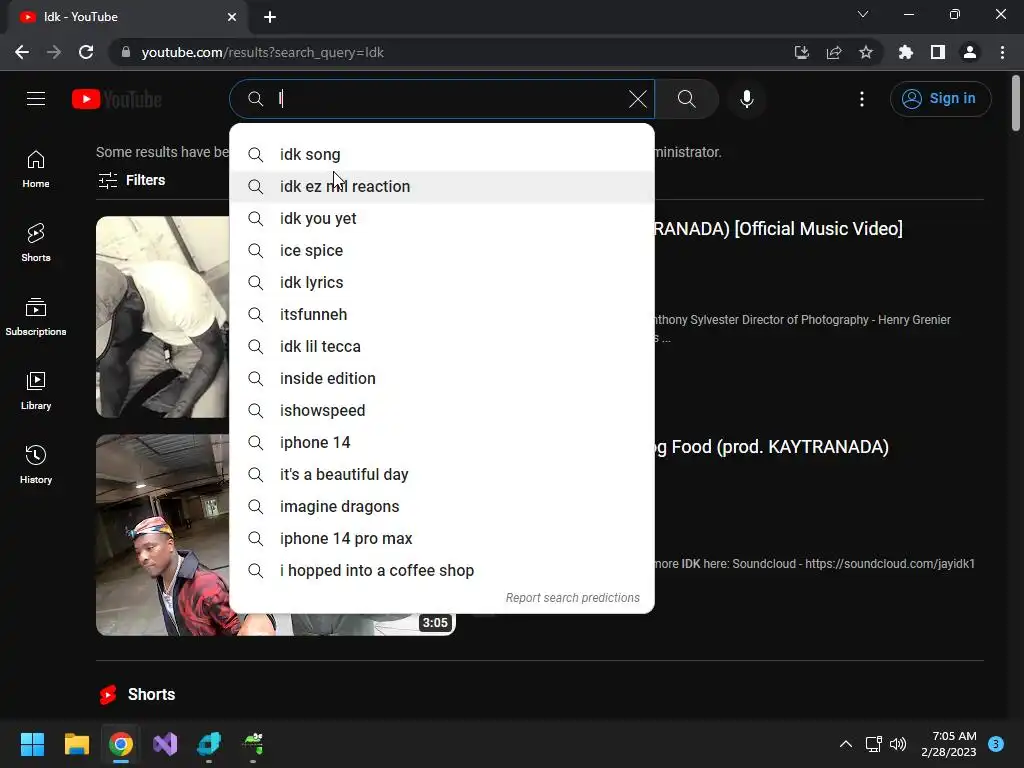Open Windows Start menu
Image resolution: width=1024 pixels, height=768 pixels.
(32, 744)
